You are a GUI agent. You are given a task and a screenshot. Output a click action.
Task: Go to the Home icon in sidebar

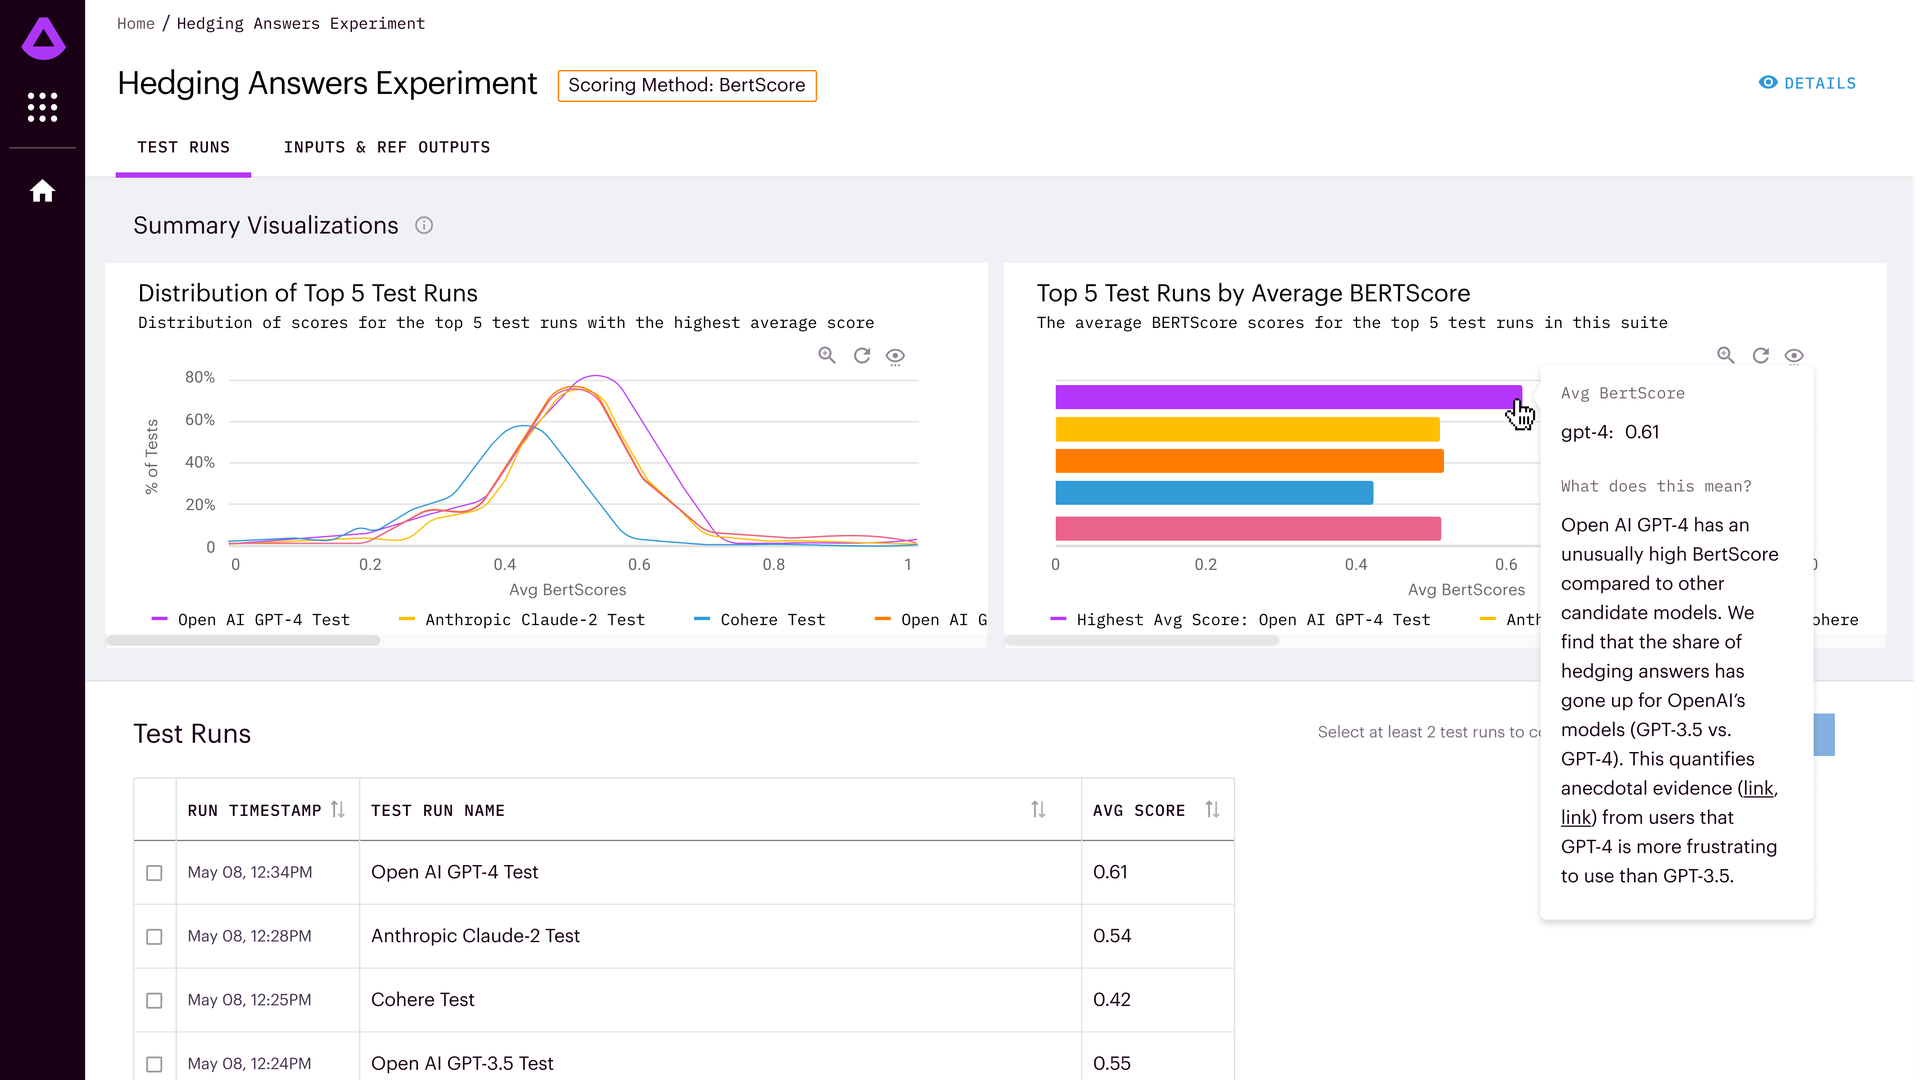click(x=42, y=191)
